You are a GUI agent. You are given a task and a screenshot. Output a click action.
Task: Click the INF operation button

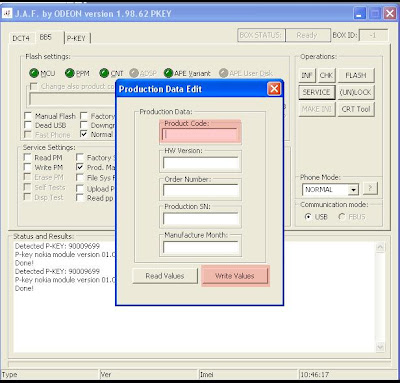click(307, 75)
